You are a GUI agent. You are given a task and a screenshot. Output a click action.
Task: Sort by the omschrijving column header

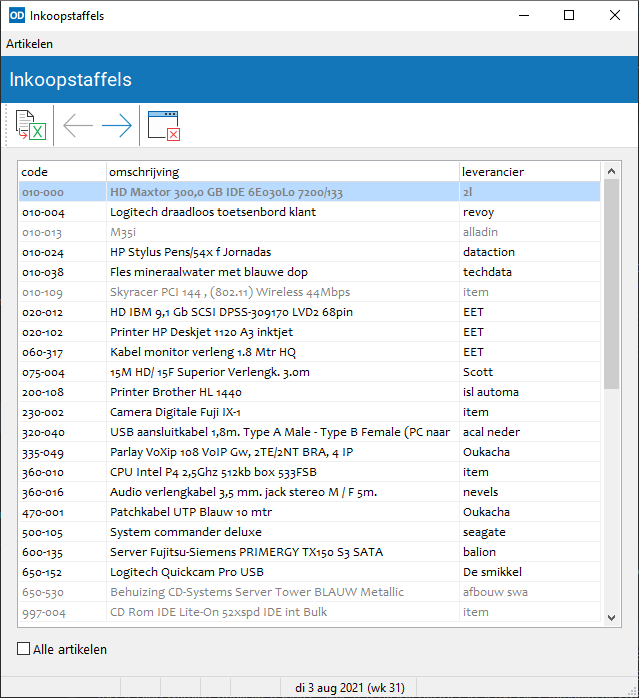(283, 172)
